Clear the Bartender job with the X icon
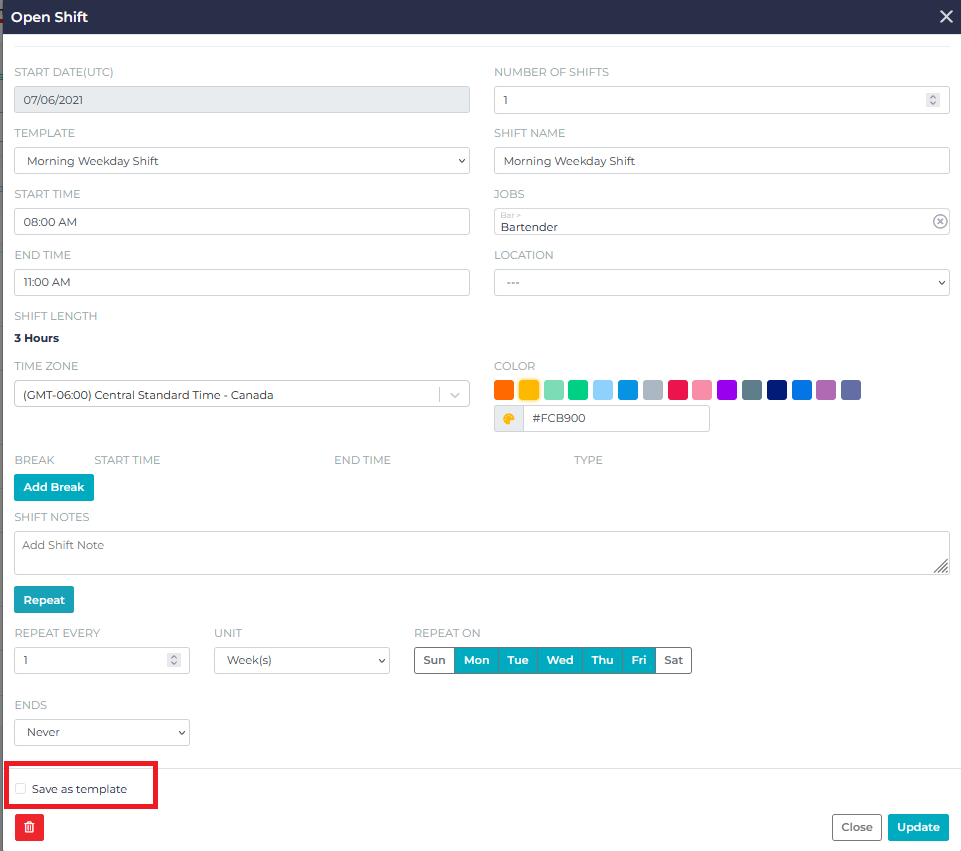 tap(940, 221)
